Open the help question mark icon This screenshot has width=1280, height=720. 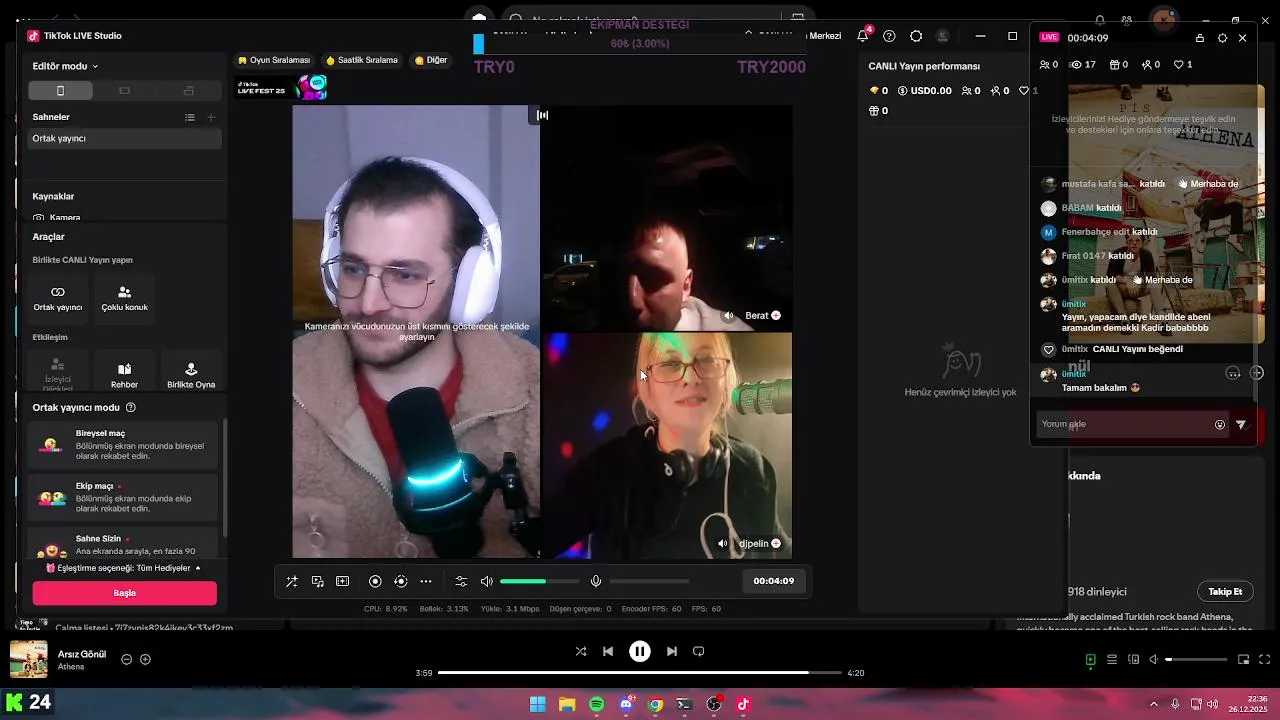click(889, 36)
